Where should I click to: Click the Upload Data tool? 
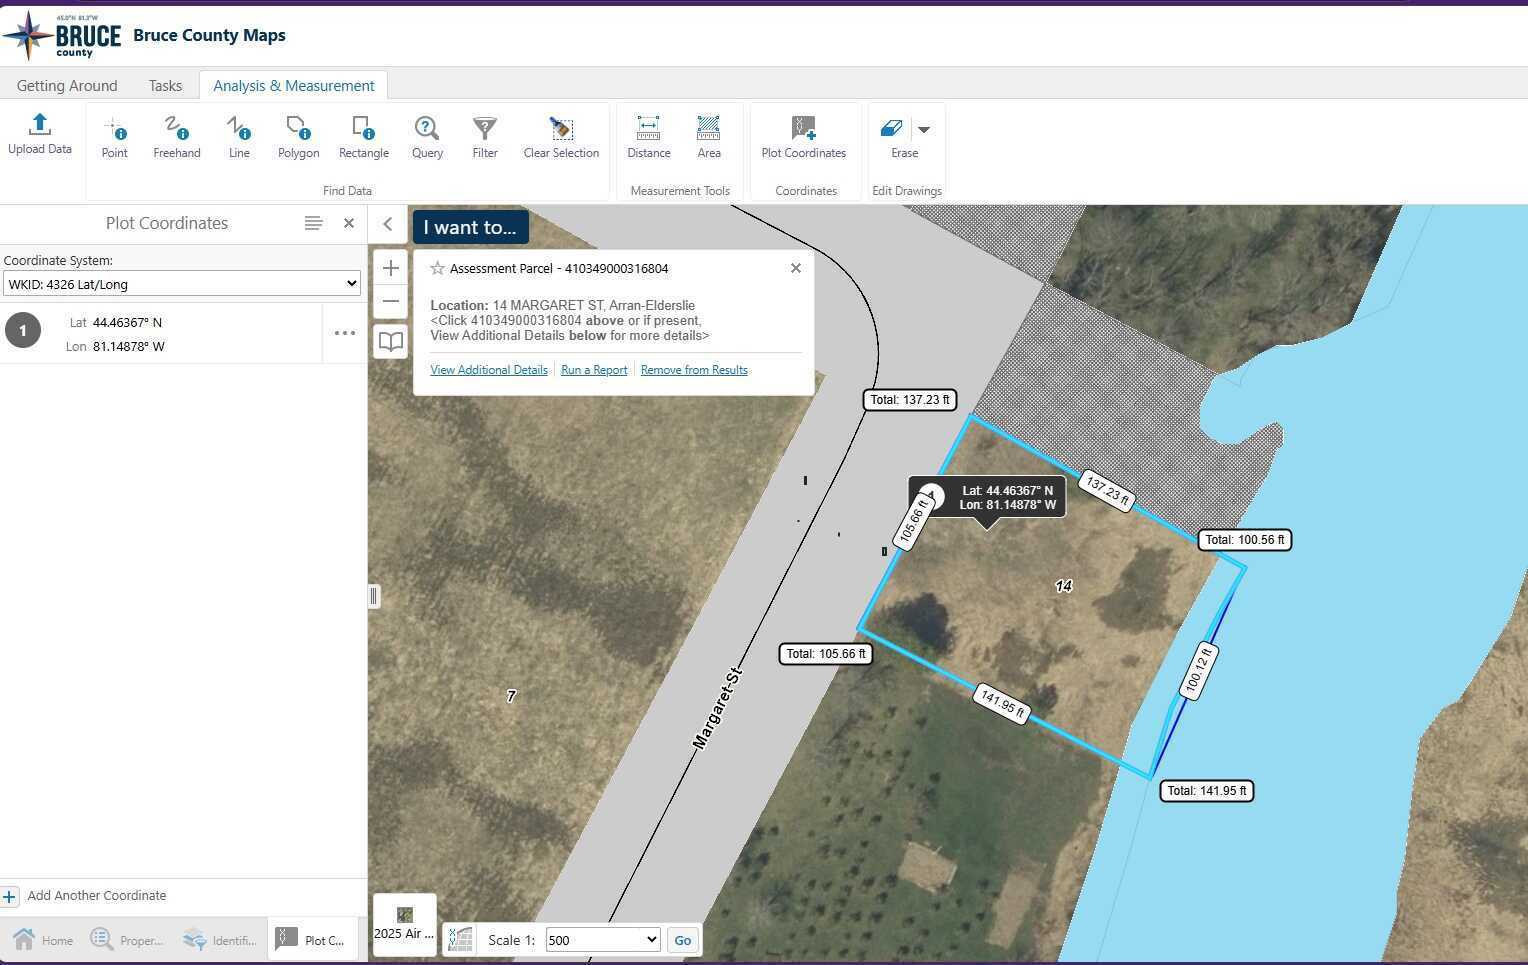pos(40,135)
